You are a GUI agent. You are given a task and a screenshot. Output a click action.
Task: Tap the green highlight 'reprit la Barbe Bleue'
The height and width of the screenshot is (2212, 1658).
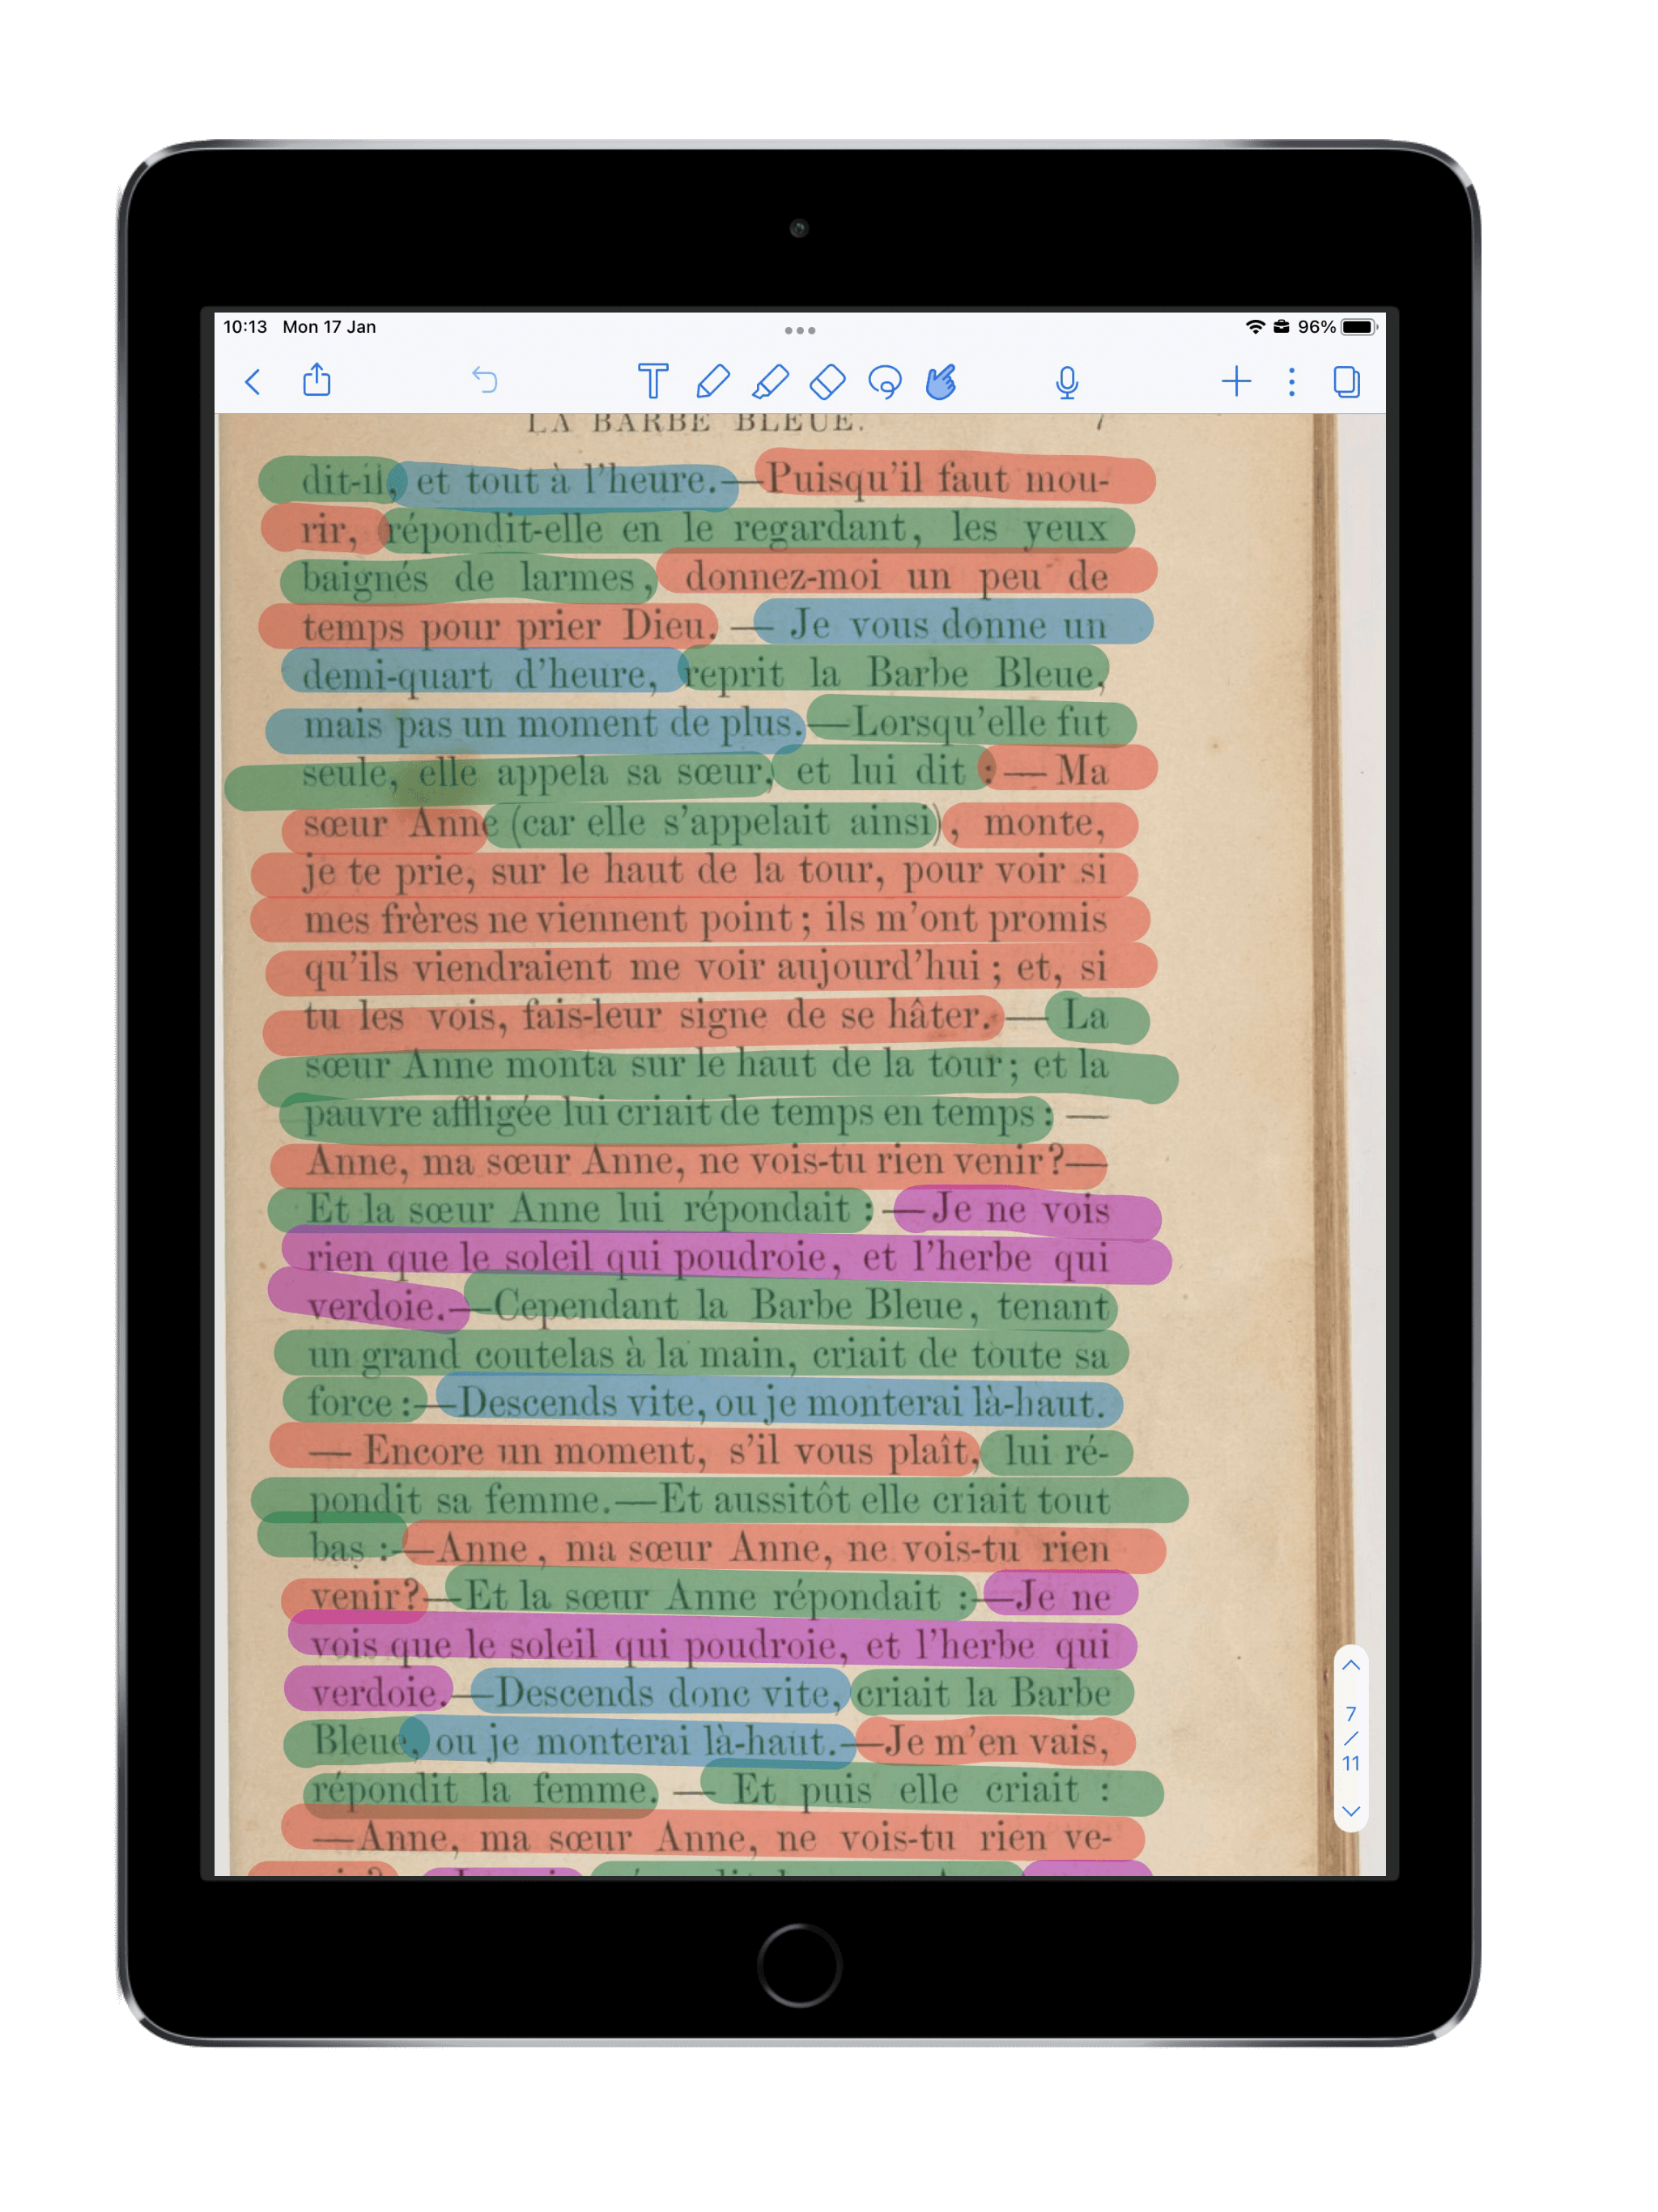[894, 673]
